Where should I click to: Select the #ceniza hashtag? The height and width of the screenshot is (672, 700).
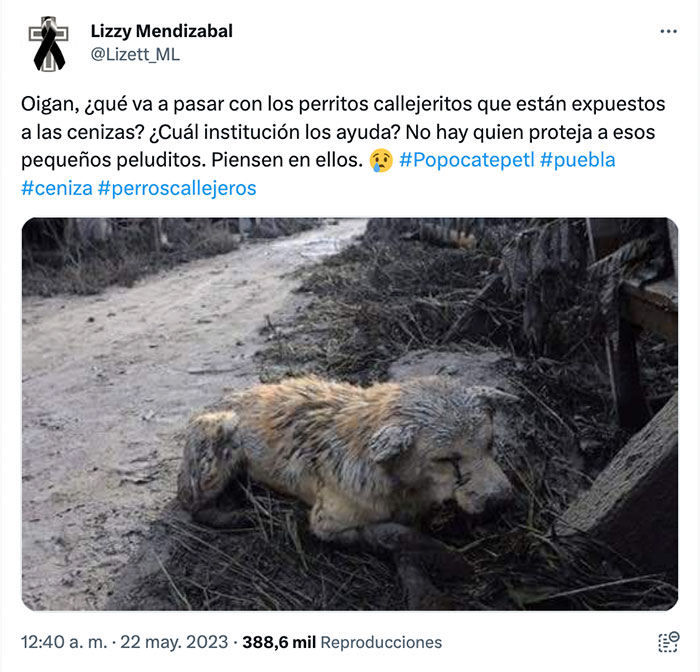click(x=57, y=188)
